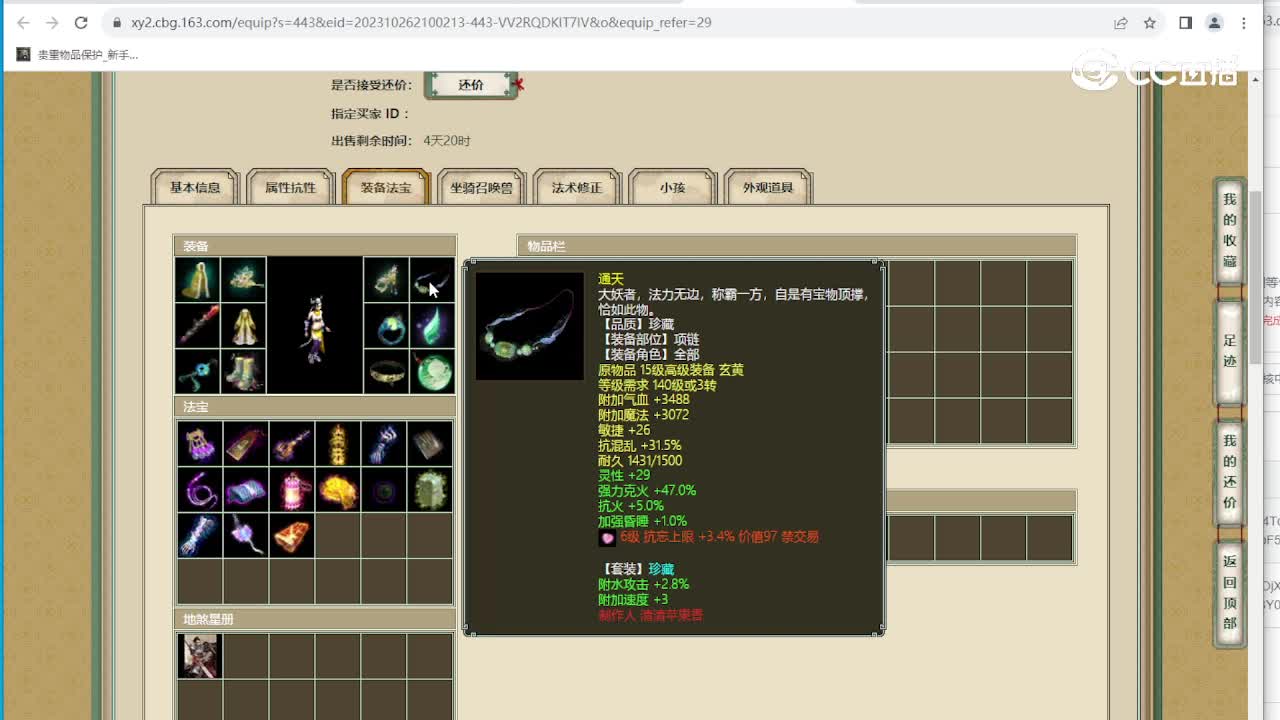1280x720 pixels.
Task: Click the pink gem icon beside 6级 抗忘上限
Action: click(x=607, y=538)
